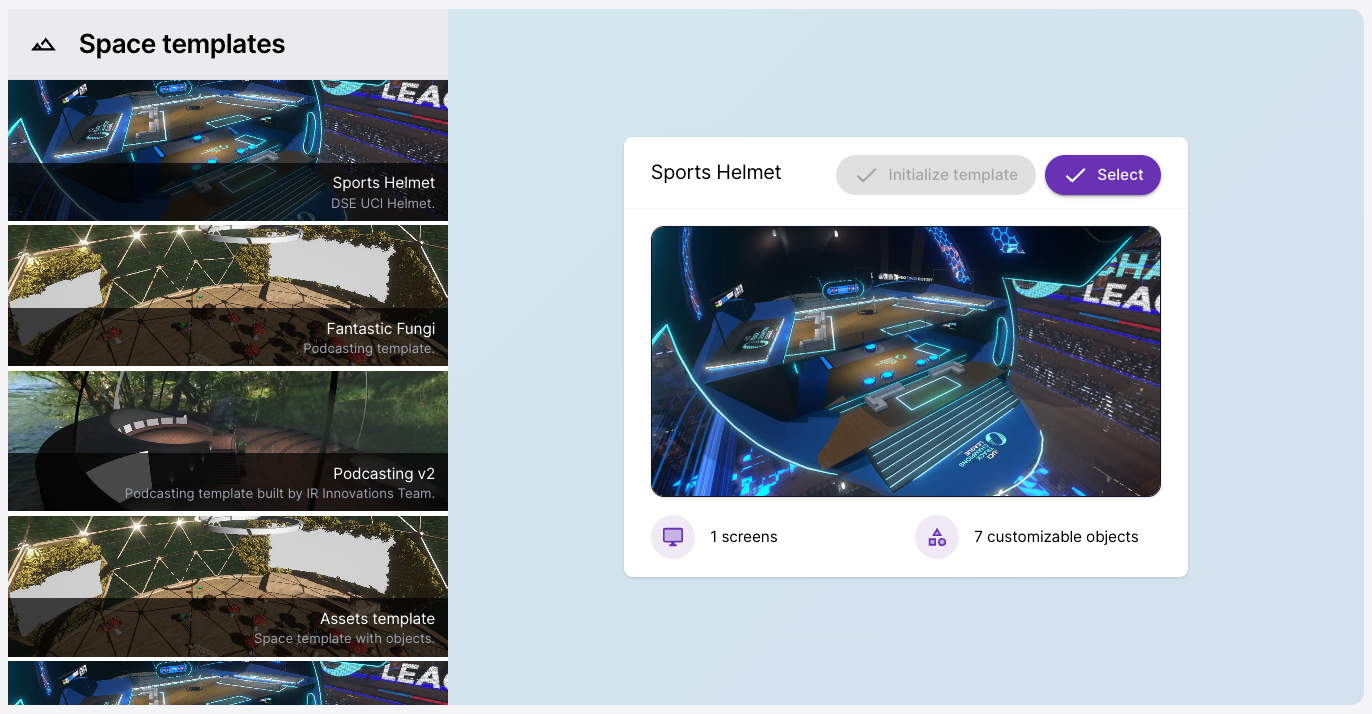Click the Sports Helmet title in detail card

[x=716, y=172]
